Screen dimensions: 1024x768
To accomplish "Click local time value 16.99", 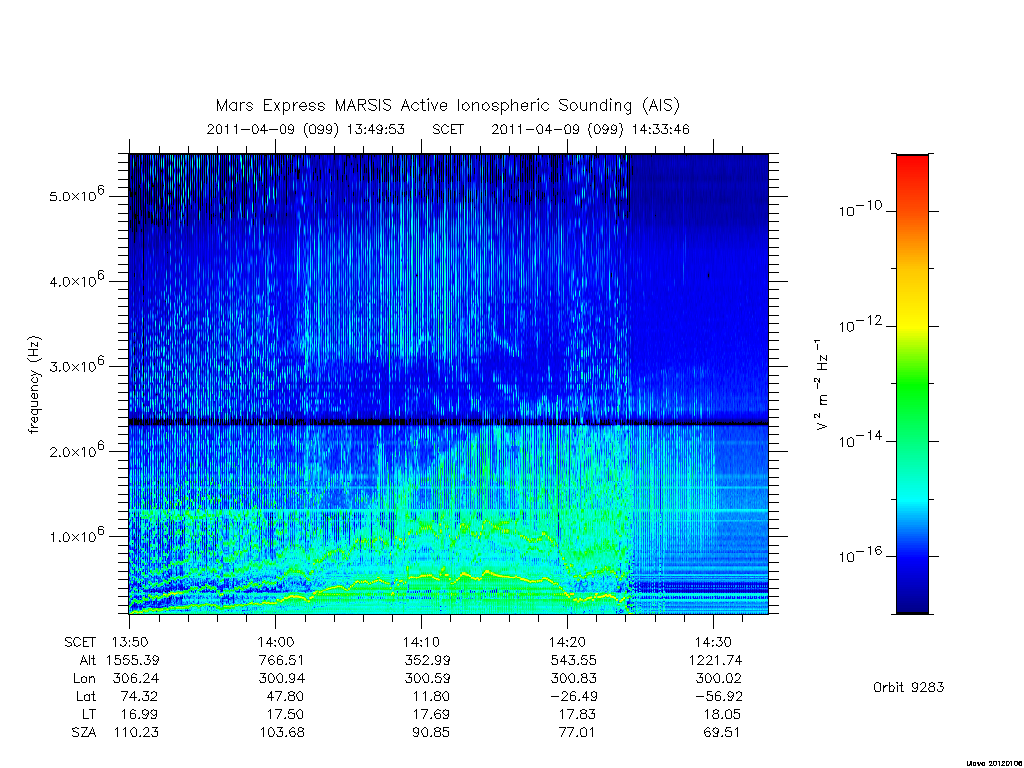I will [138, 714].
